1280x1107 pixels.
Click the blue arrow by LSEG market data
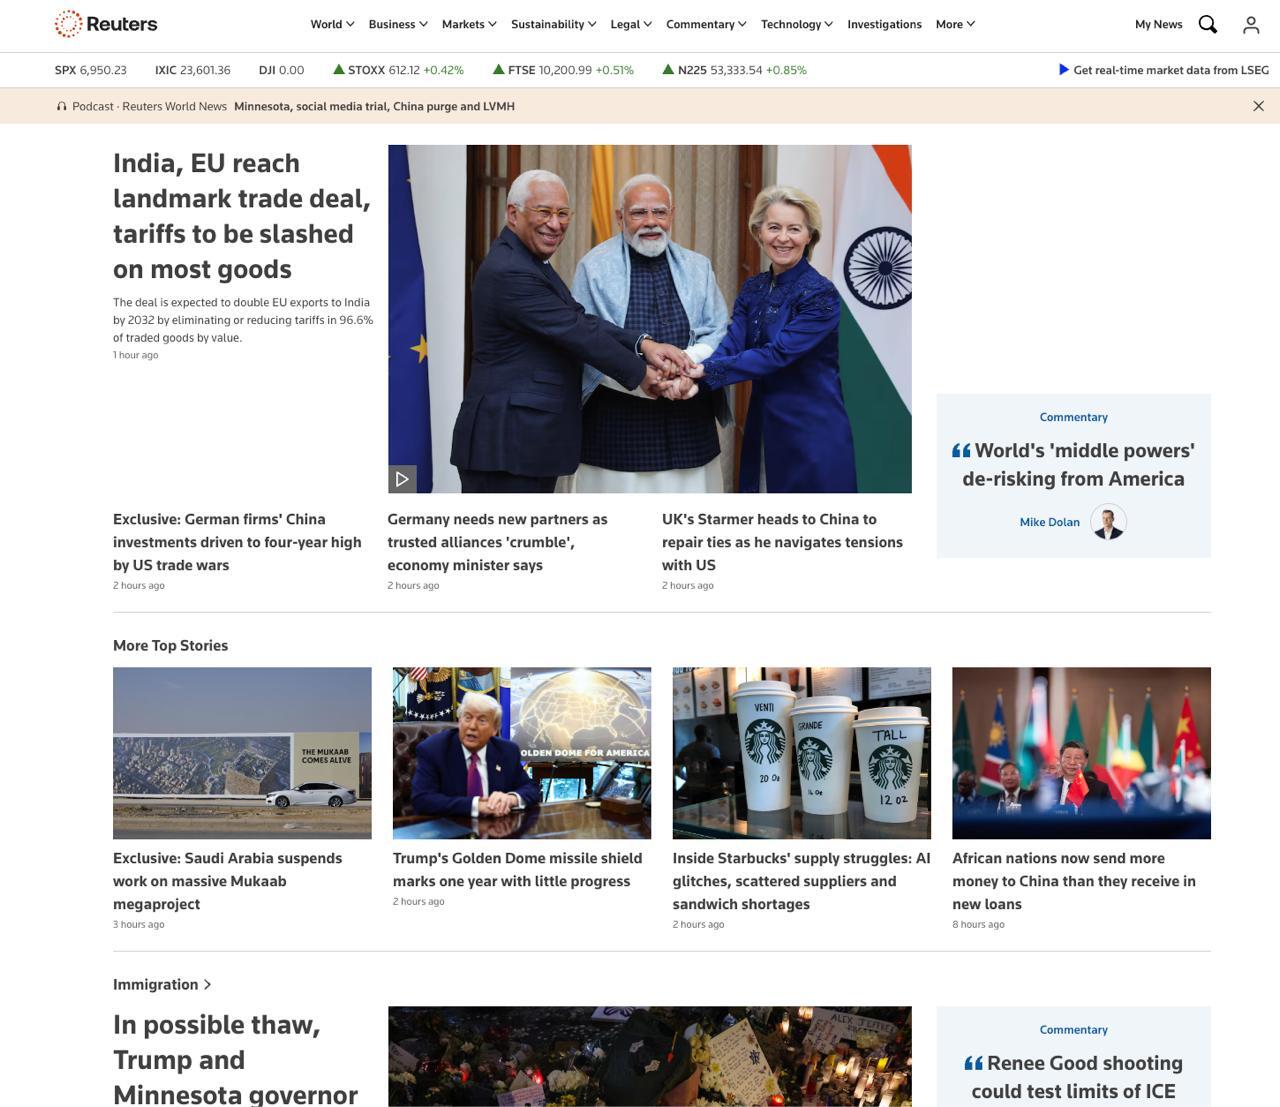(1063, 70)
